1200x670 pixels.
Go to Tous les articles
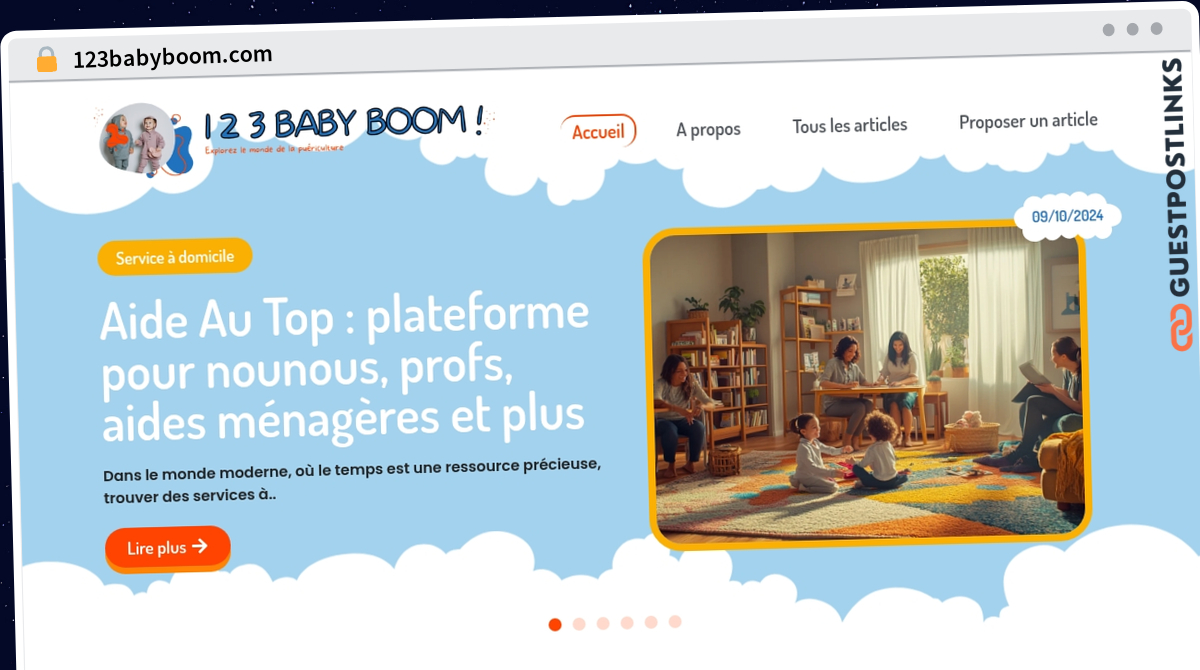point(850,126)
